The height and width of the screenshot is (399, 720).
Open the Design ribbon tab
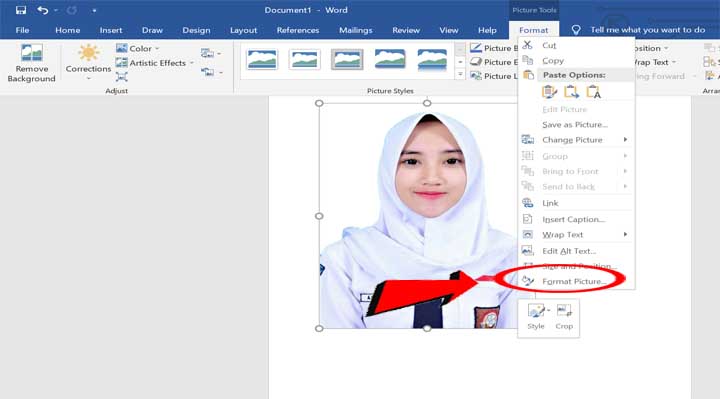tap(196, 30)
